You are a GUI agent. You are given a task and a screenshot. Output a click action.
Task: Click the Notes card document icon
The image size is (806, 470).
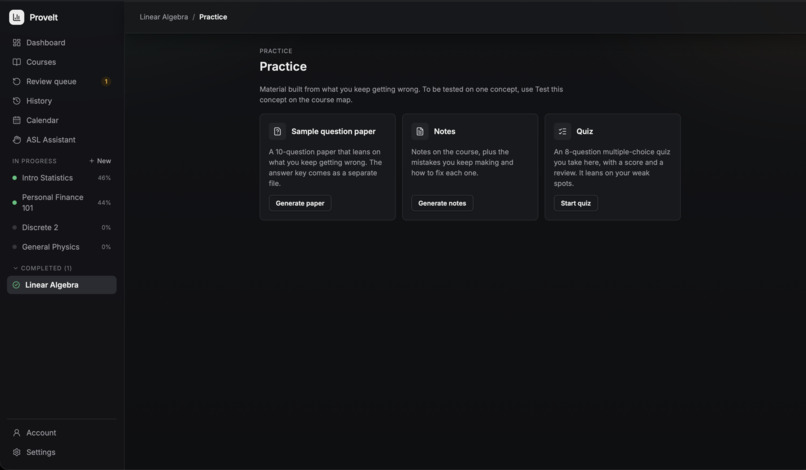(419, 132)
